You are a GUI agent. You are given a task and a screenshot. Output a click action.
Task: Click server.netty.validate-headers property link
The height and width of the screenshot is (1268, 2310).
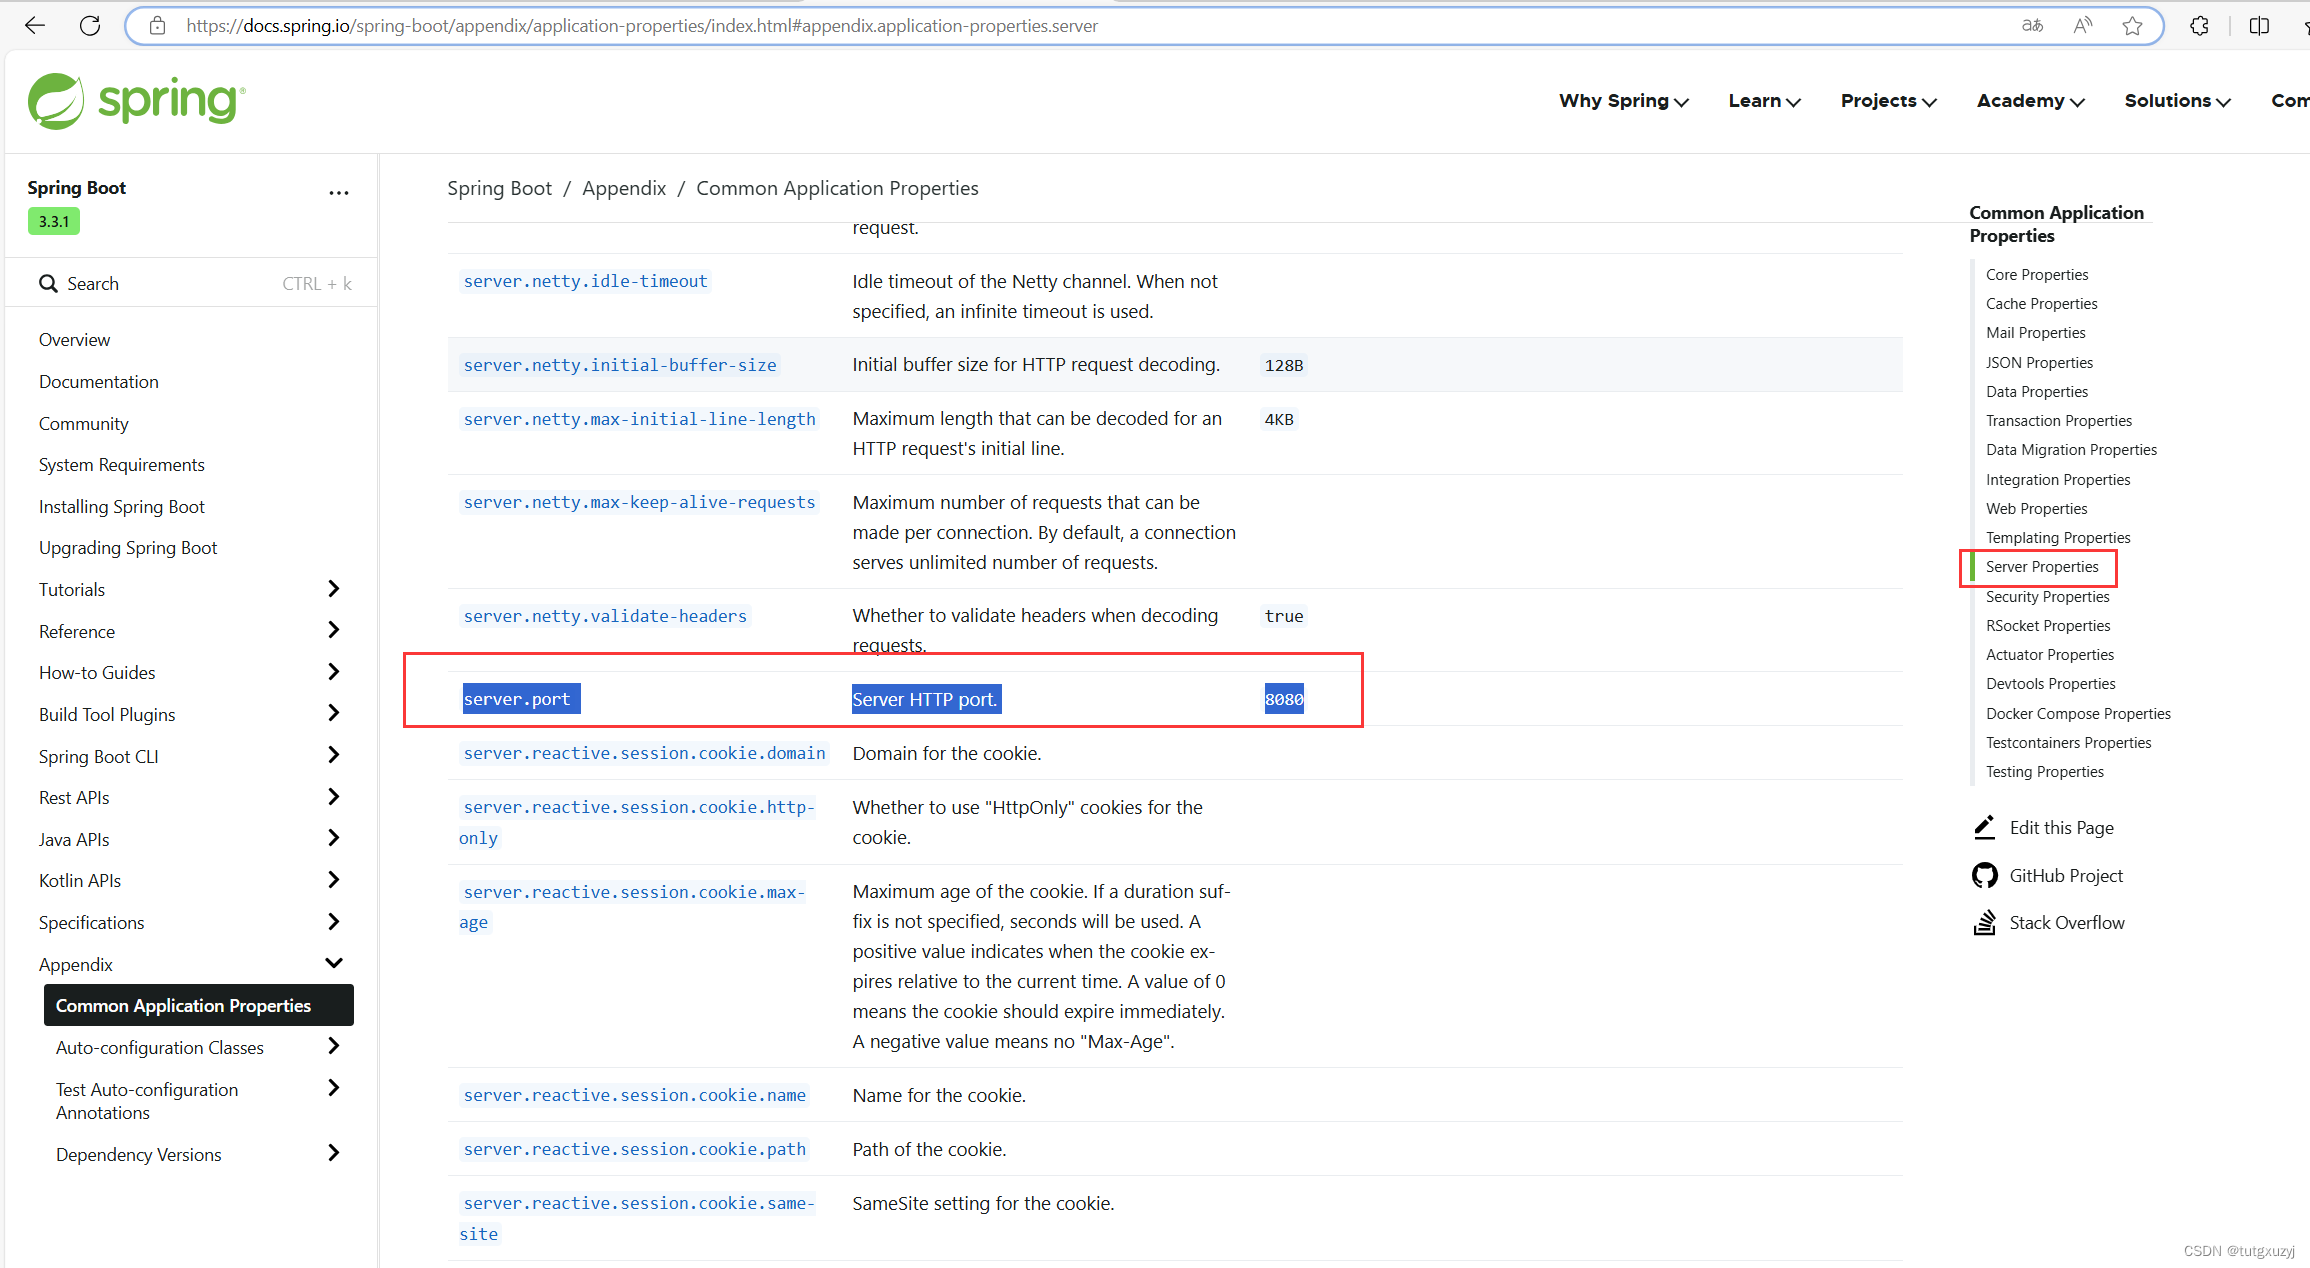[x=605, y=616]
